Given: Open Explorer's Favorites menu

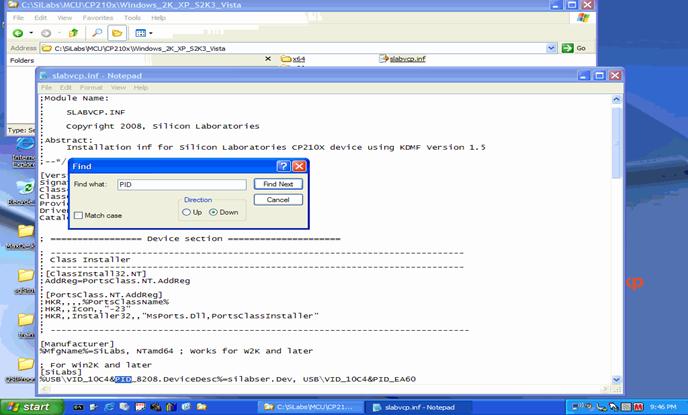Looking at the screenshot, I should coord(98,18).
